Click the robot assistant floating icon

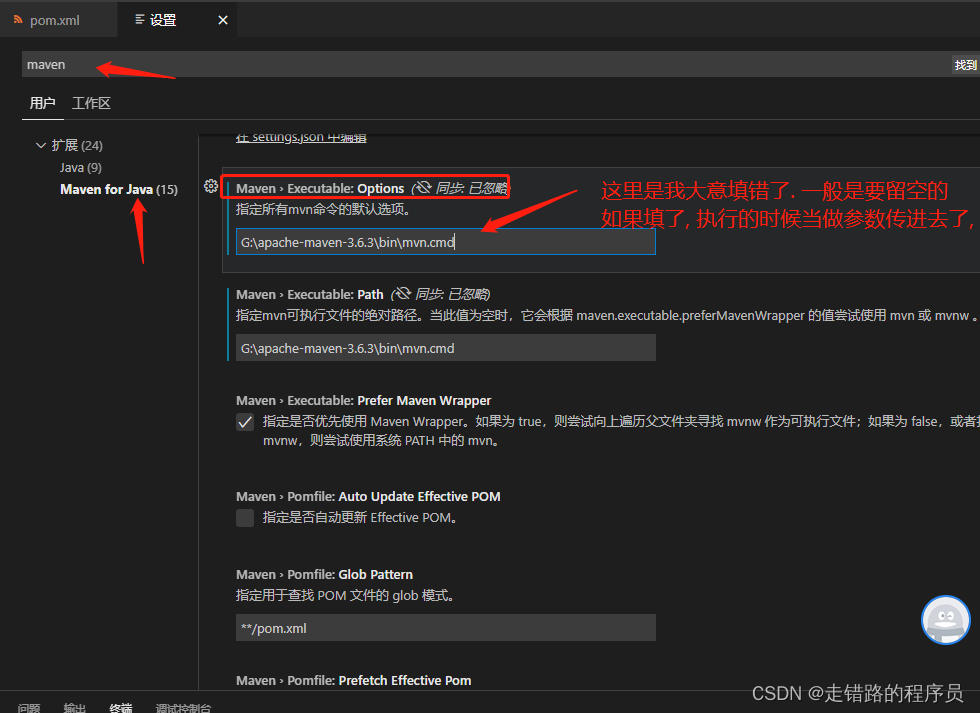(946, 619)
